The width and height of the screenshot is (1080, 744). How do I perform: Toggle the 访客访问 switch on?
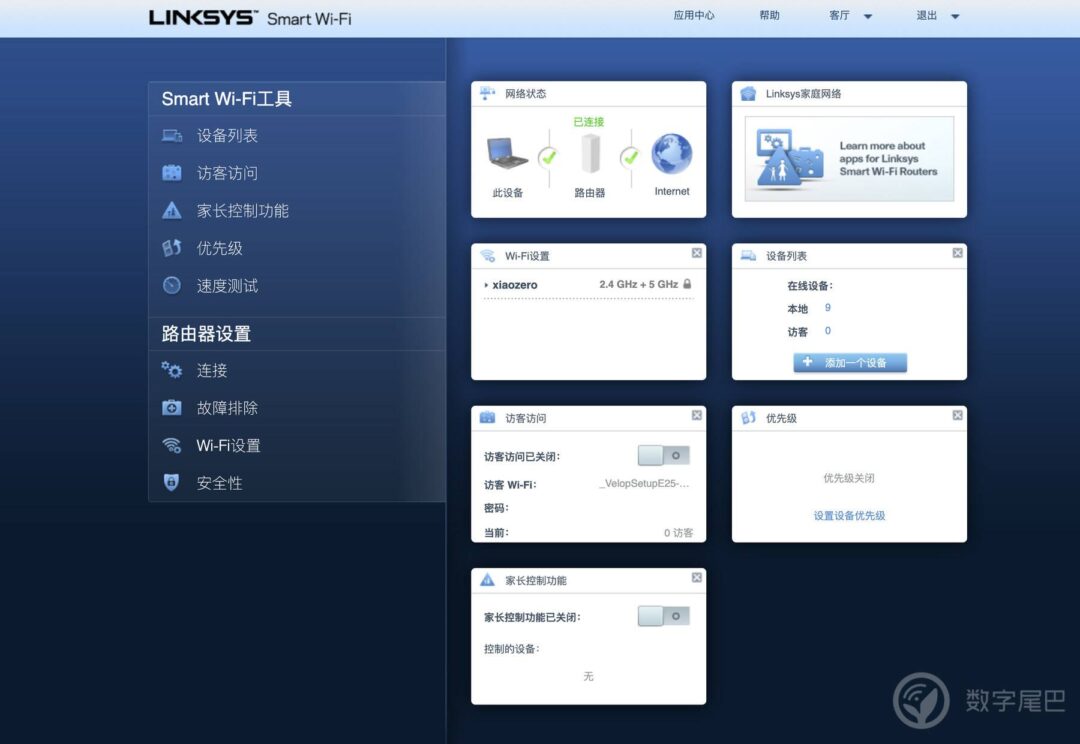663,455
